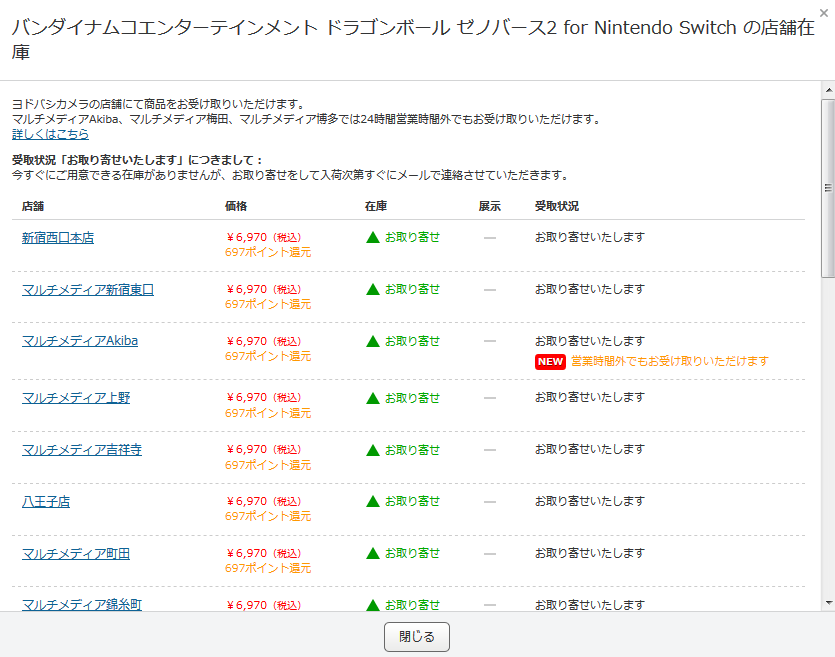Viewport: 835px width, 657px height.
Task: Click お取り寄せいたします status for 八王子店
Action: coord(590,502)
